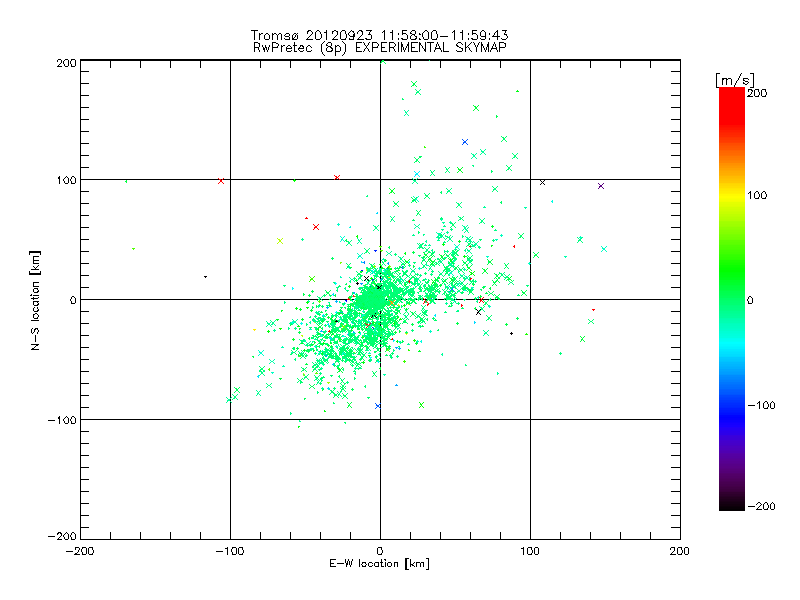Click the purple X marker in the scatter plot

point(601,186)
